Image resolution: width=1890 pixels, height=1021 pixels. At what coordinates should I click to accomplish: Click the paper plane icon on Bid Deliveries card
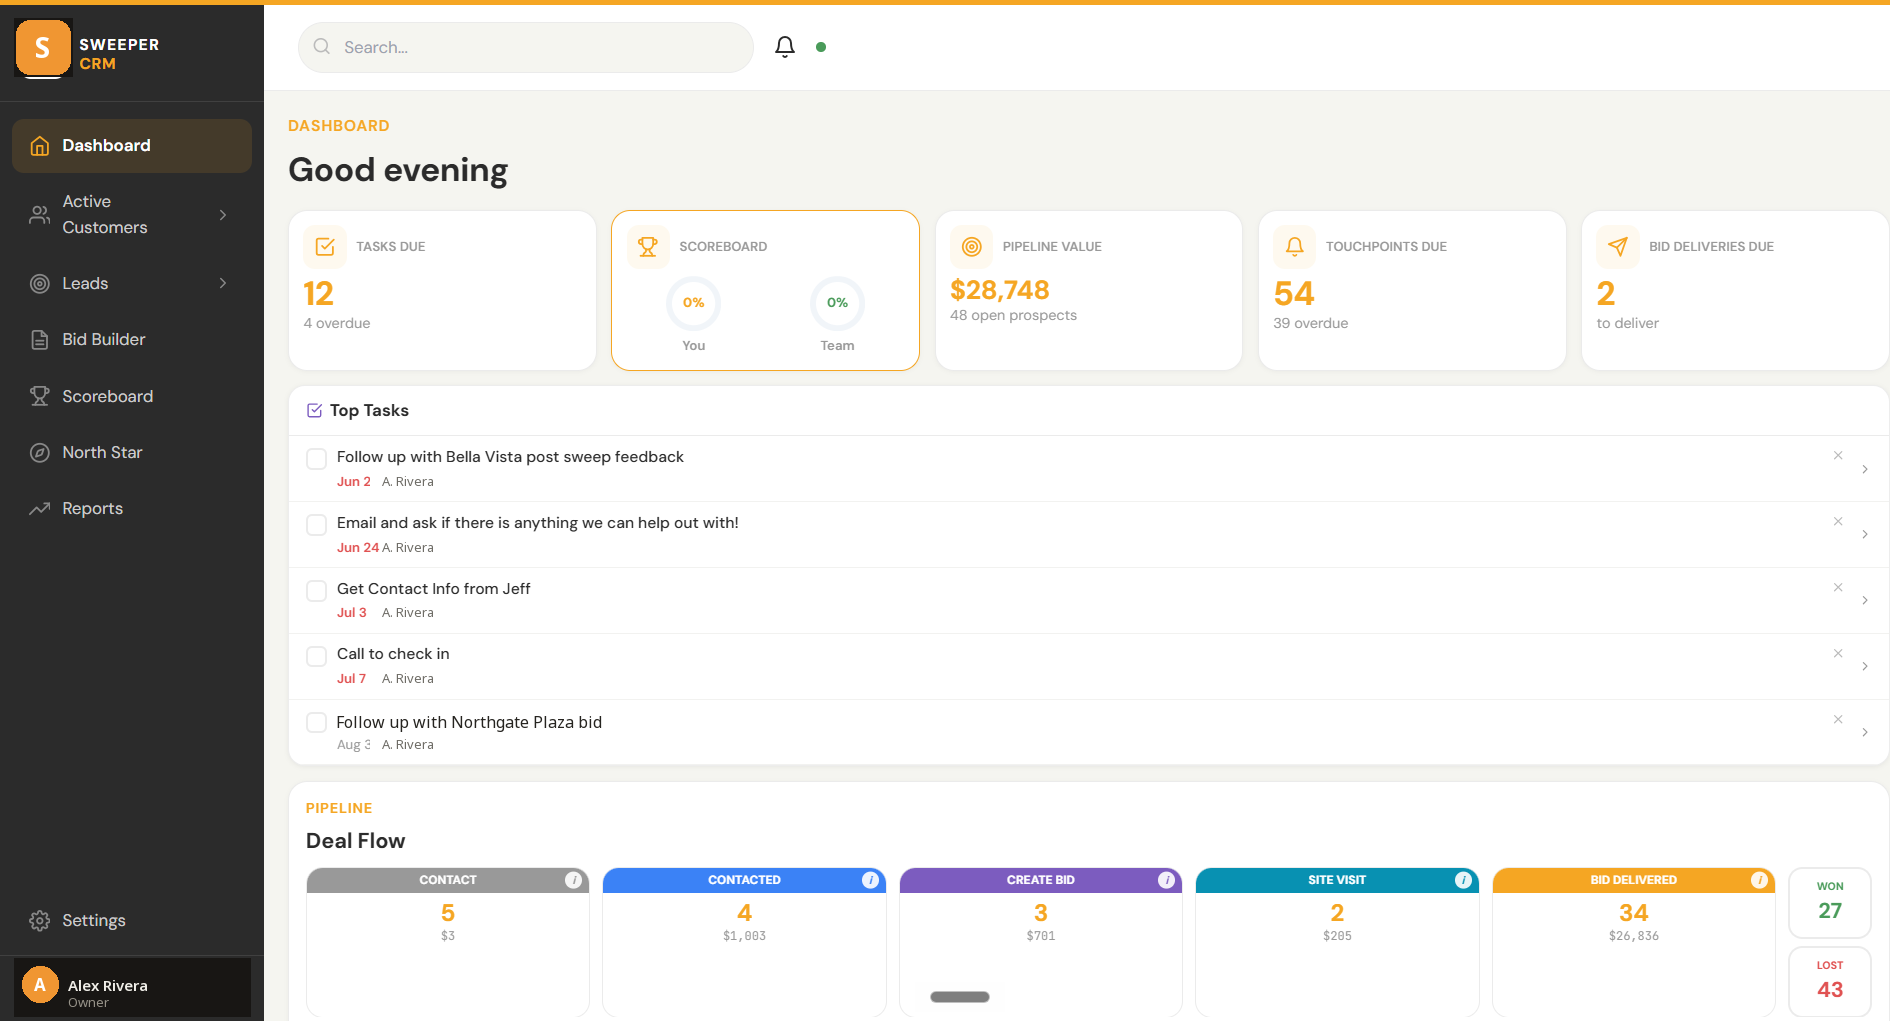coord(1618,247)
